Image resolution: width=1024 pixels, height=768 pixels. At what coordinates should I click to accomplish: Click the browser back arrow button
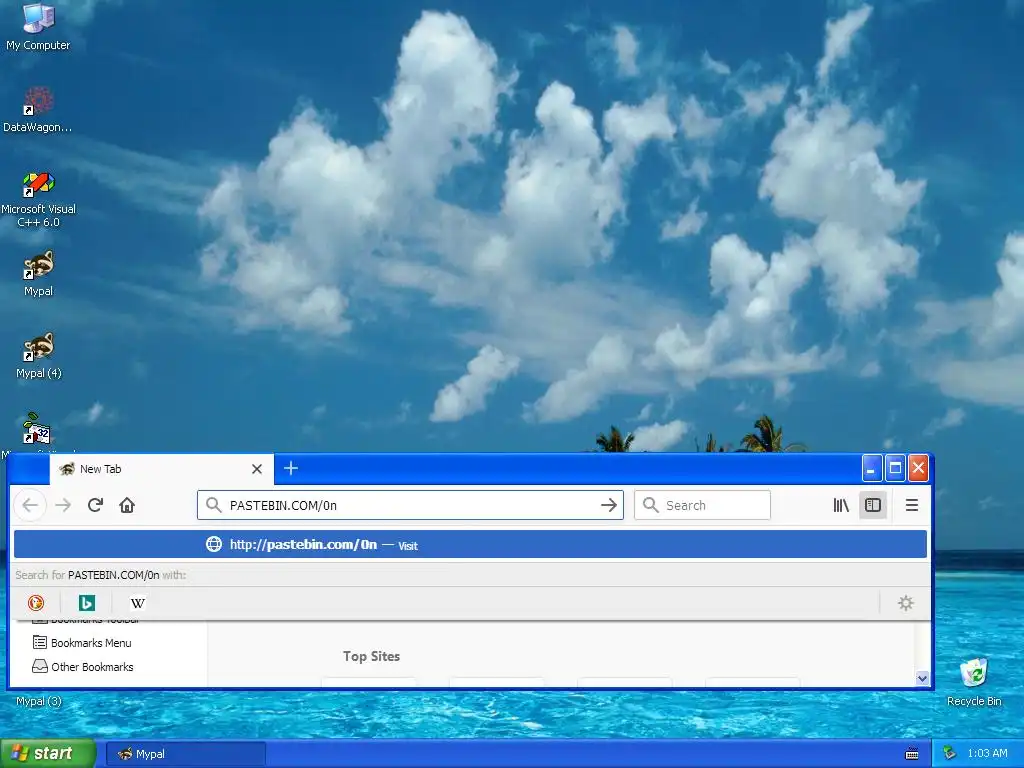click(x=30, y=505)
